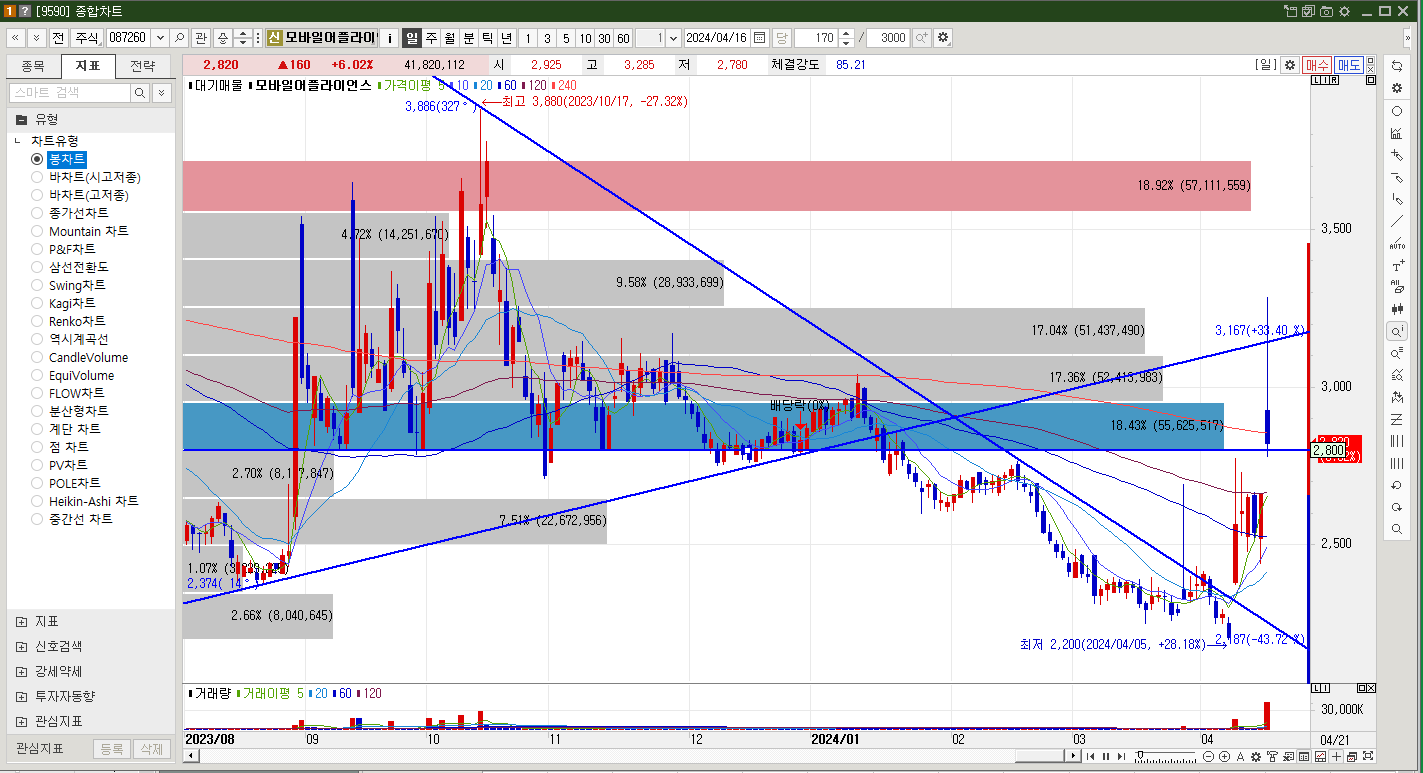Image resolution: width=1423 pixels, height=773 pixels.
Task: Click the stock code search magnifier icon
Action: (179, 38)
